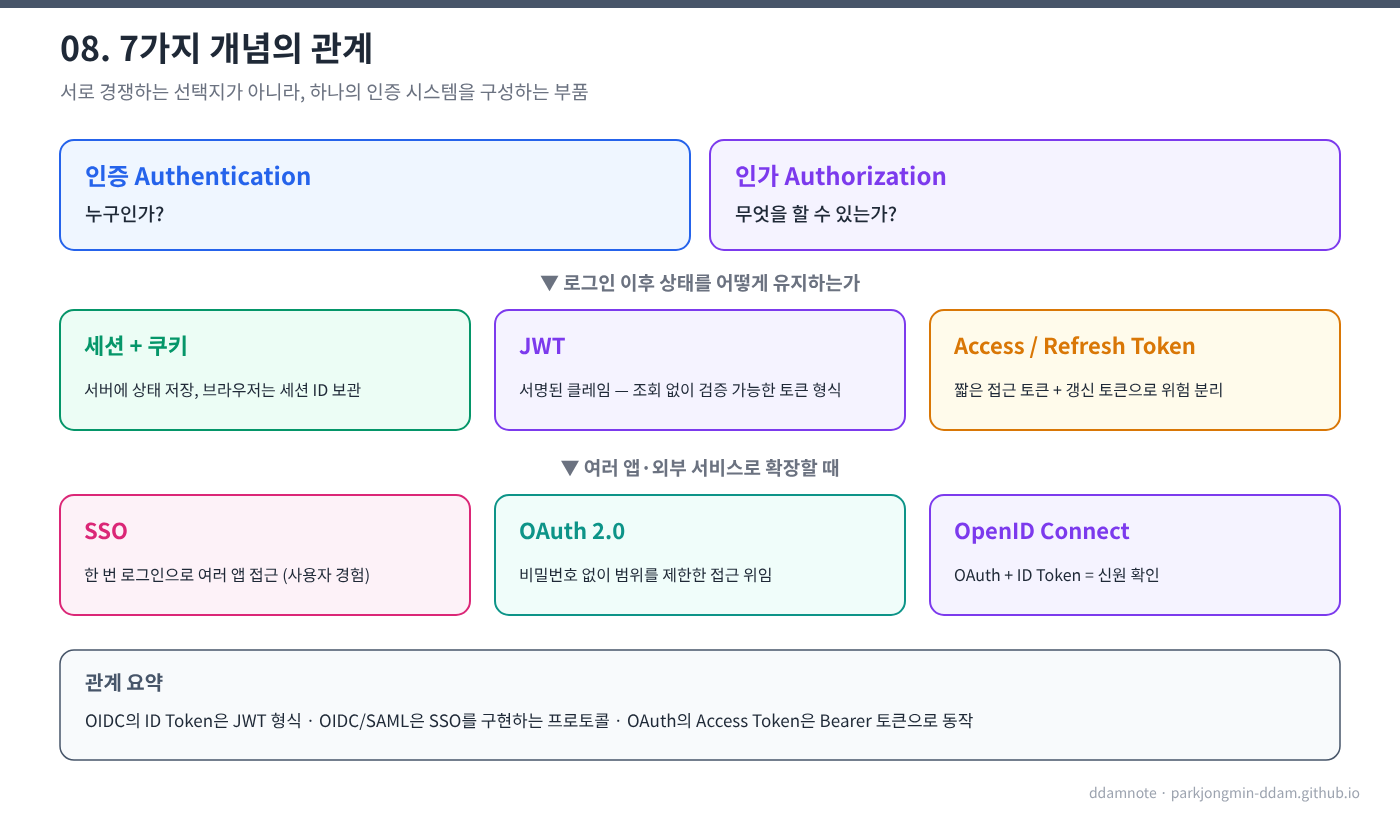The image size is (1400, 820).
Task: Select the '인증 Authentication' card heading
Action: coord(198,176)
